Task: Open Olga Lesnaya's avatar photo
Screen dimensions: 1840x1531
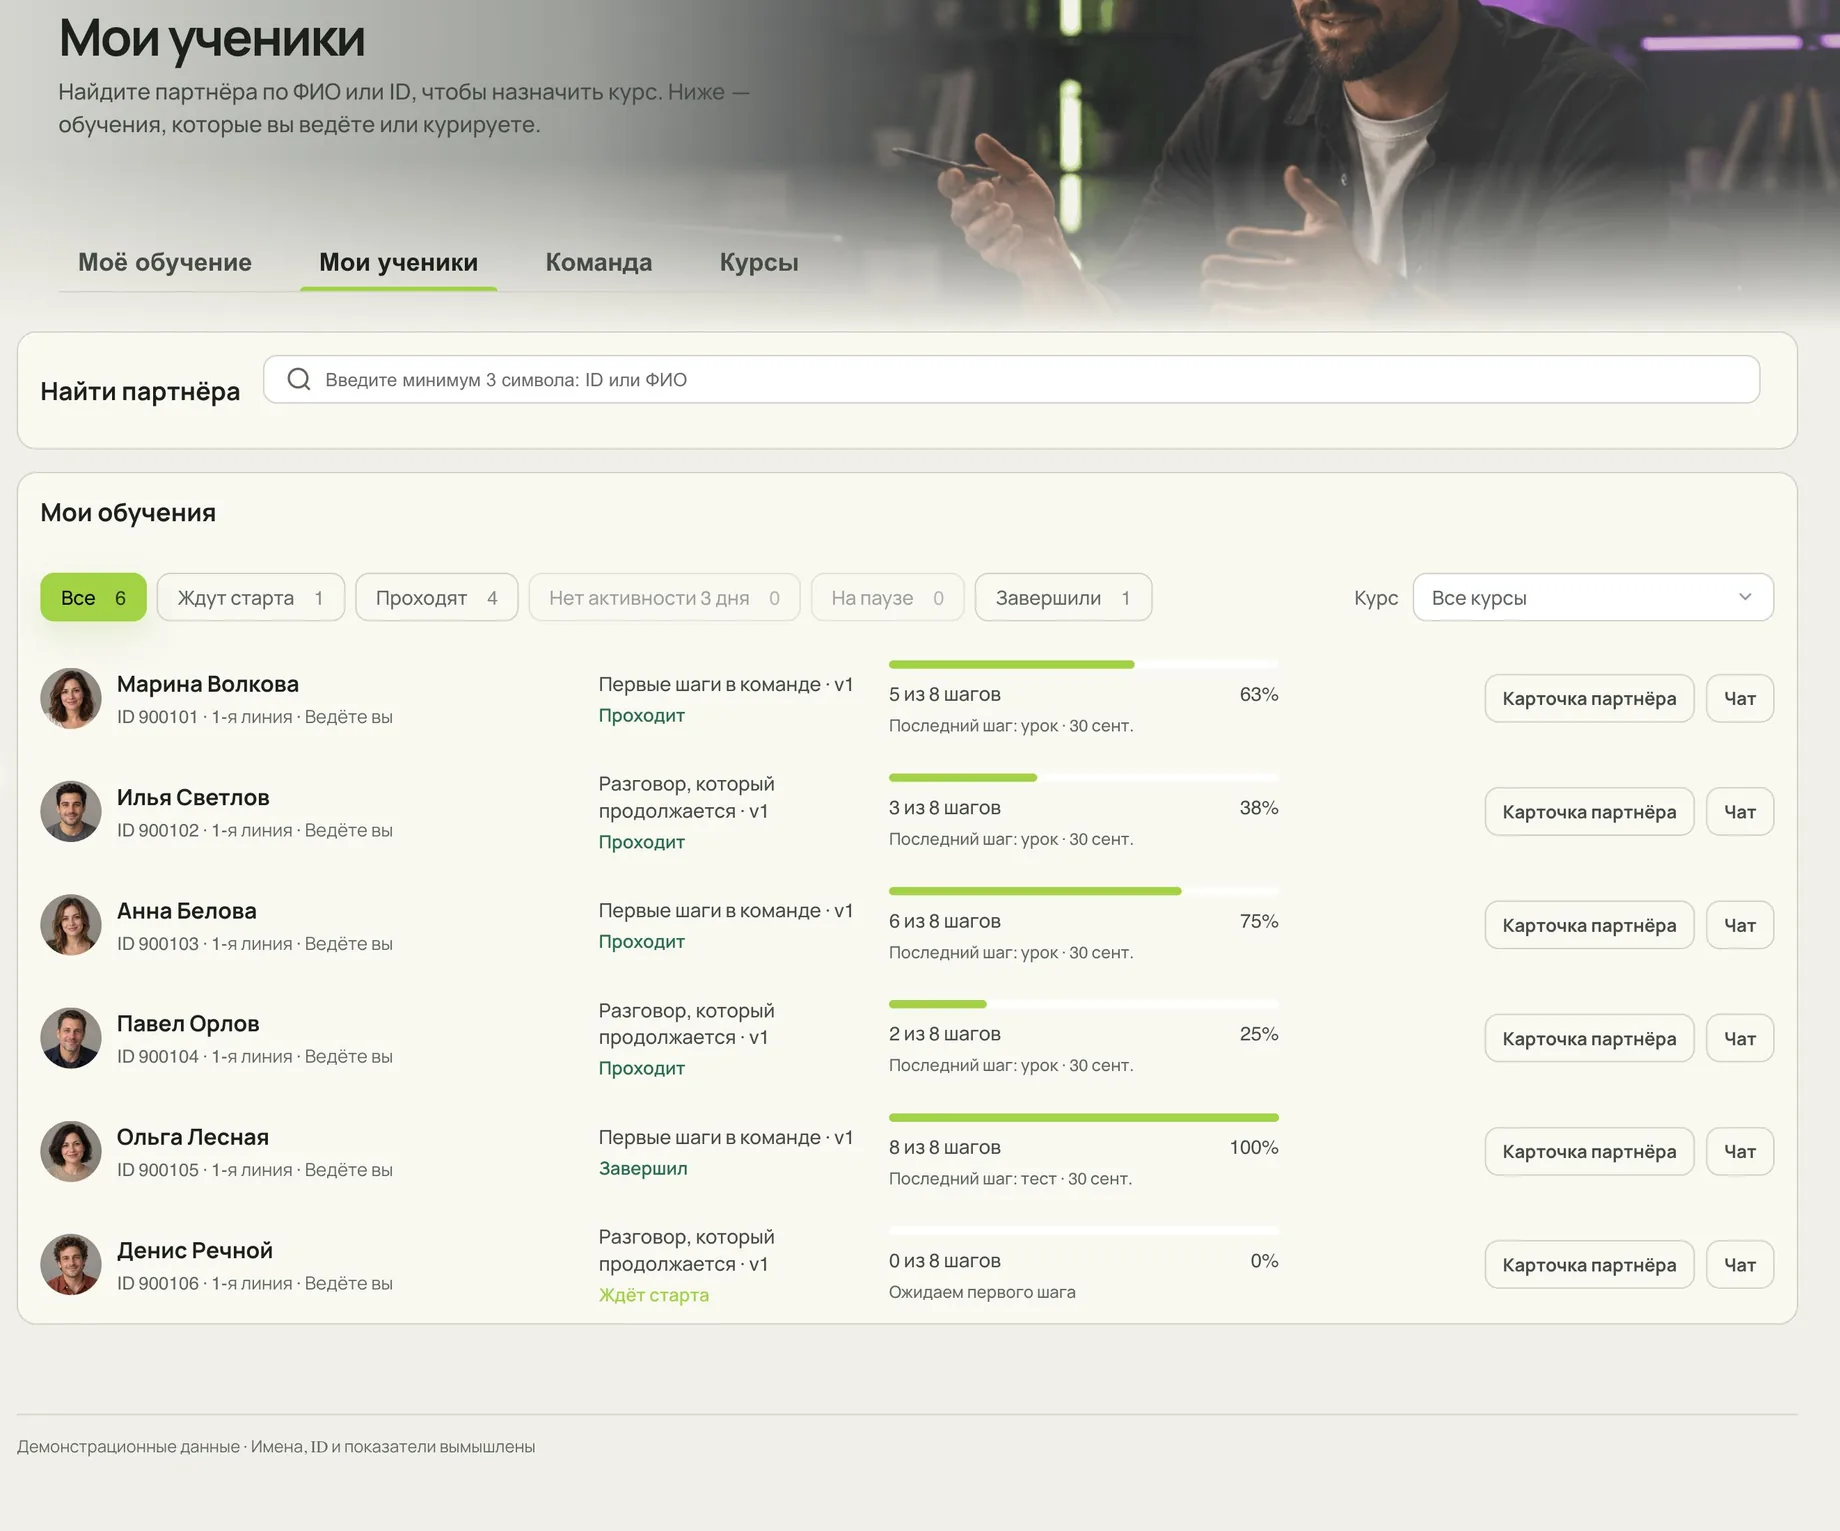Action: (71, 1151)
